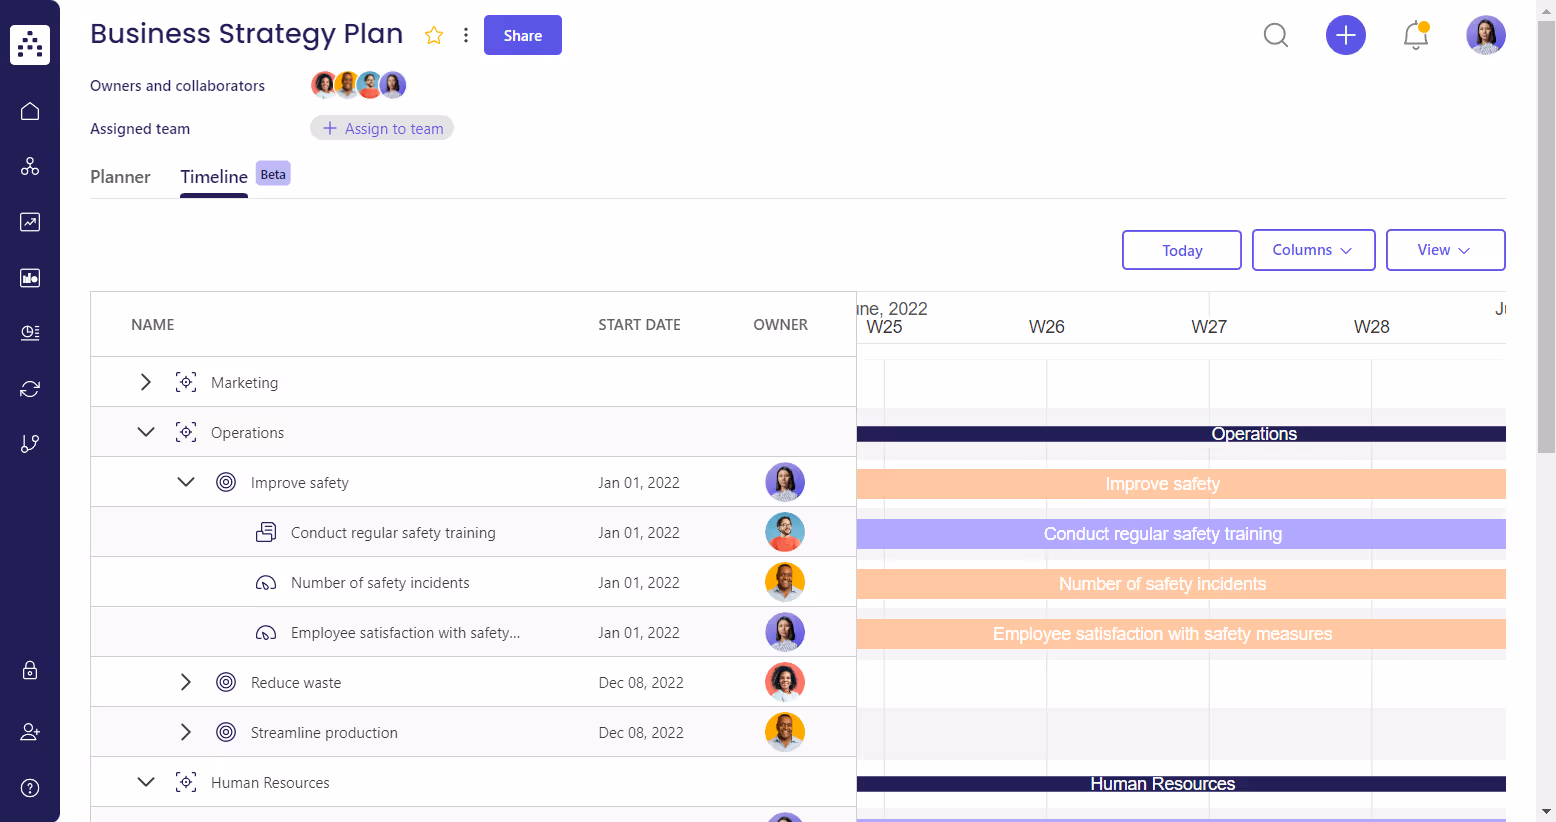Open the performance chart icon in the sidebar
The height and width of the screenshot is (822, 1556).
pyautogui.click(x=29, y=222)
